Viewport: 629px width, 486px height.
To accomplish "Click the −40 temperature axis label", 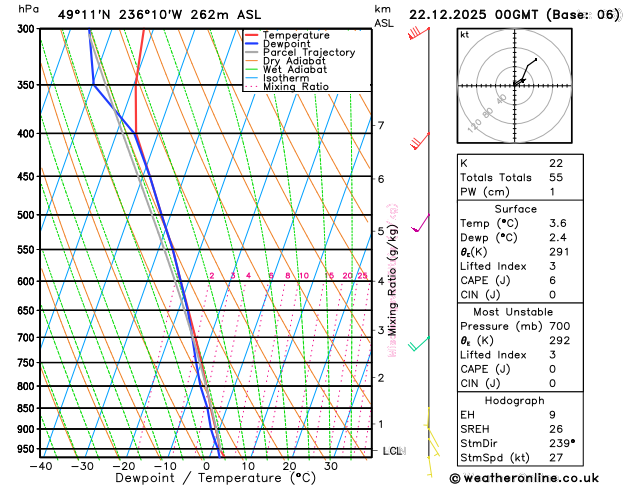I will click(x=41, y=466).
